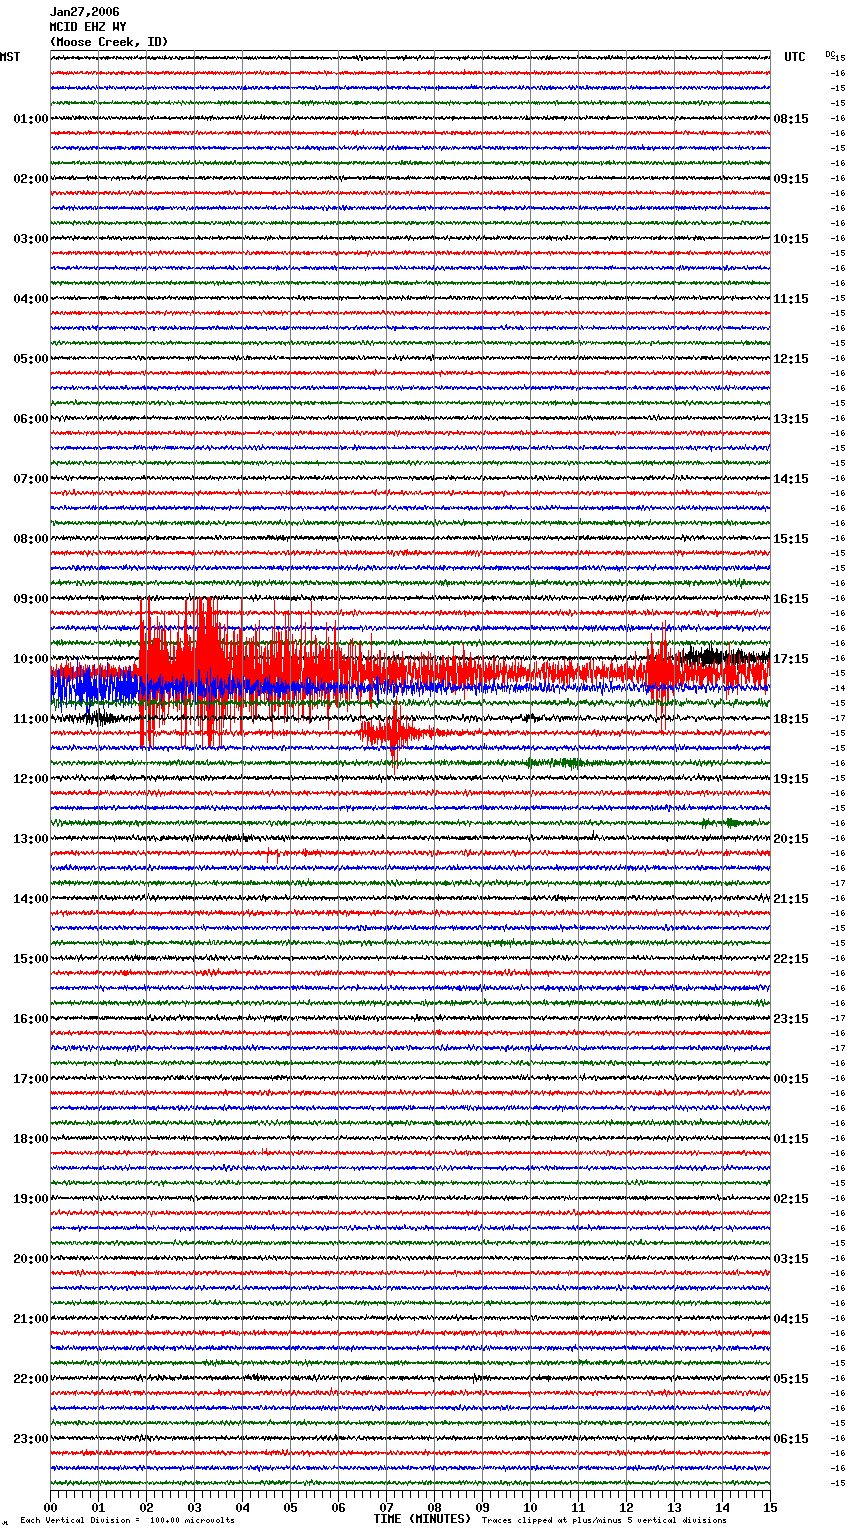Viewport: 850px width, 1534px height.
Task: Select the 02:00 MST time label
Action: coord(31,179)
